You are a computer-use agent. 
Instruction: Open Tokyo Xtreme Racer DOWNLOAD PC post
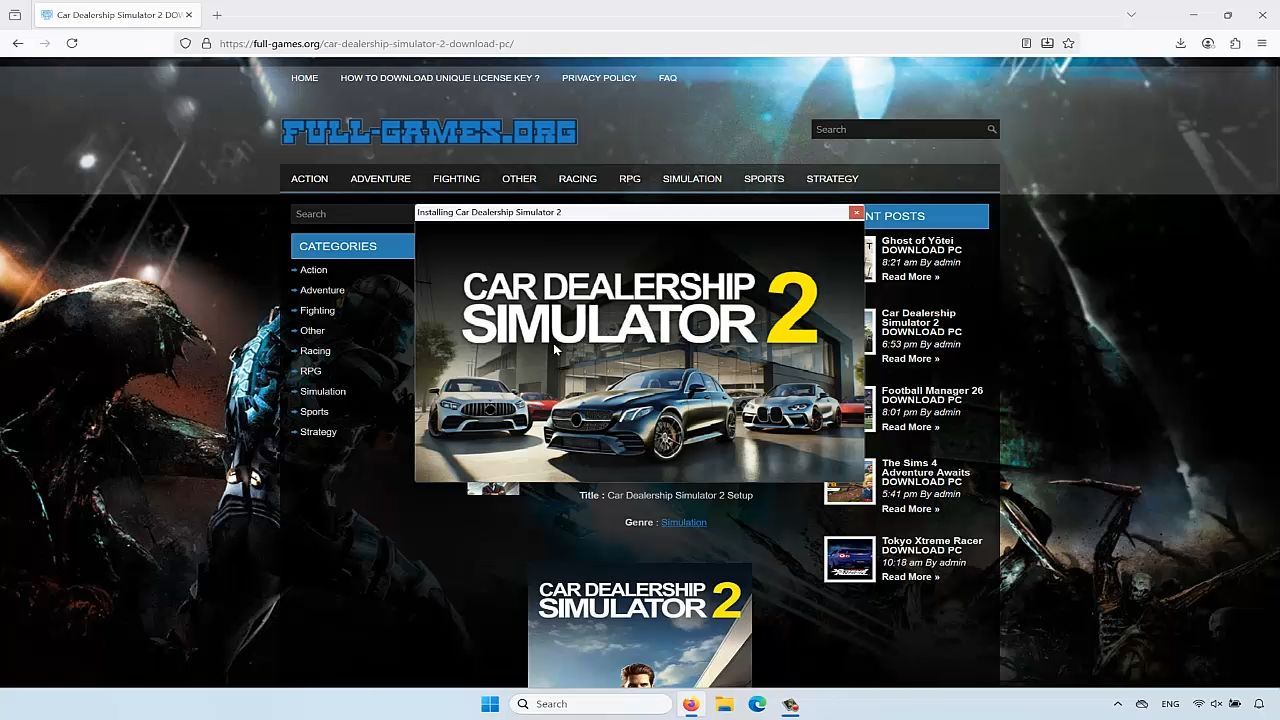pos(932,545)
